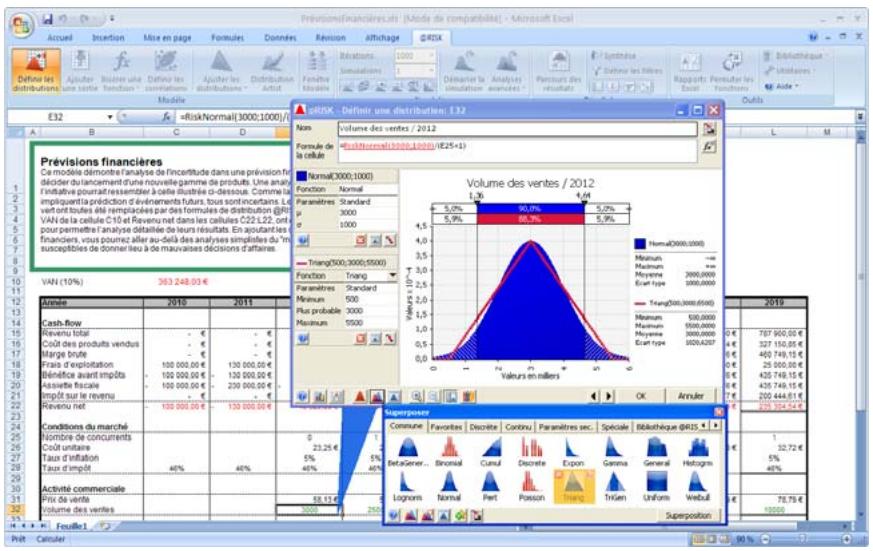This screenshot has height=551, width=873.
Task: Switch to Favorites tab in Superposer
Action: coord(446,427)
